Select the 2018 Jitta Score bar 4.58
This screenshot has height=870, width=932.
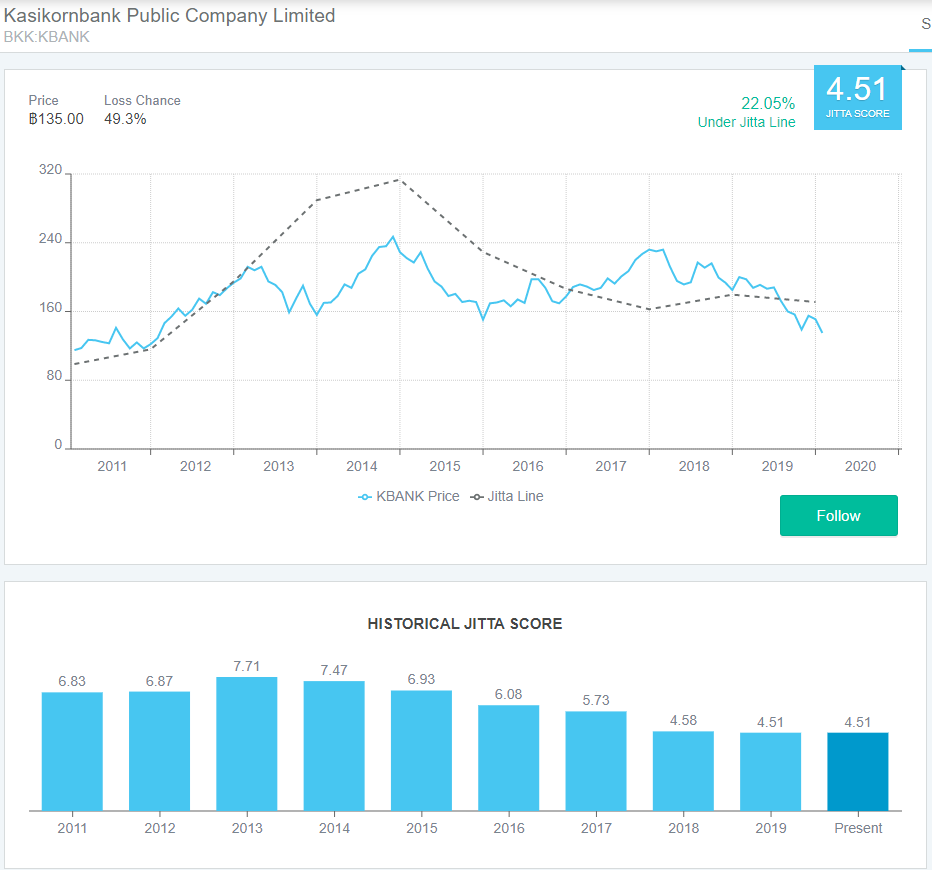pyautogui.click(x=684, y=771)
